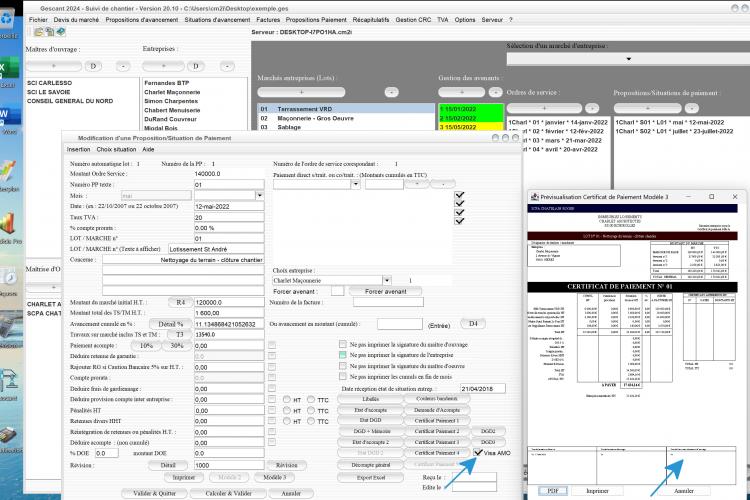Click the Modèle 3 button

275,477
